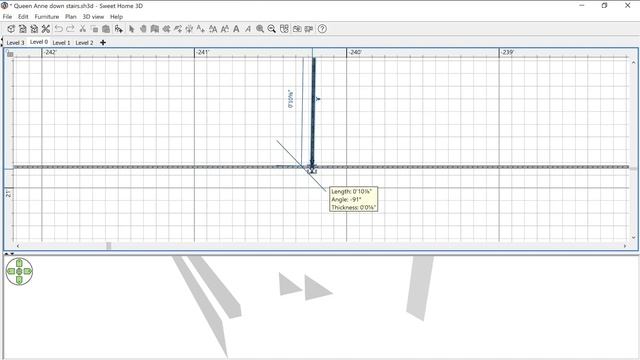Create a video of the 3D view
Screen dimensions: 640x360
(x=309, y=29)
